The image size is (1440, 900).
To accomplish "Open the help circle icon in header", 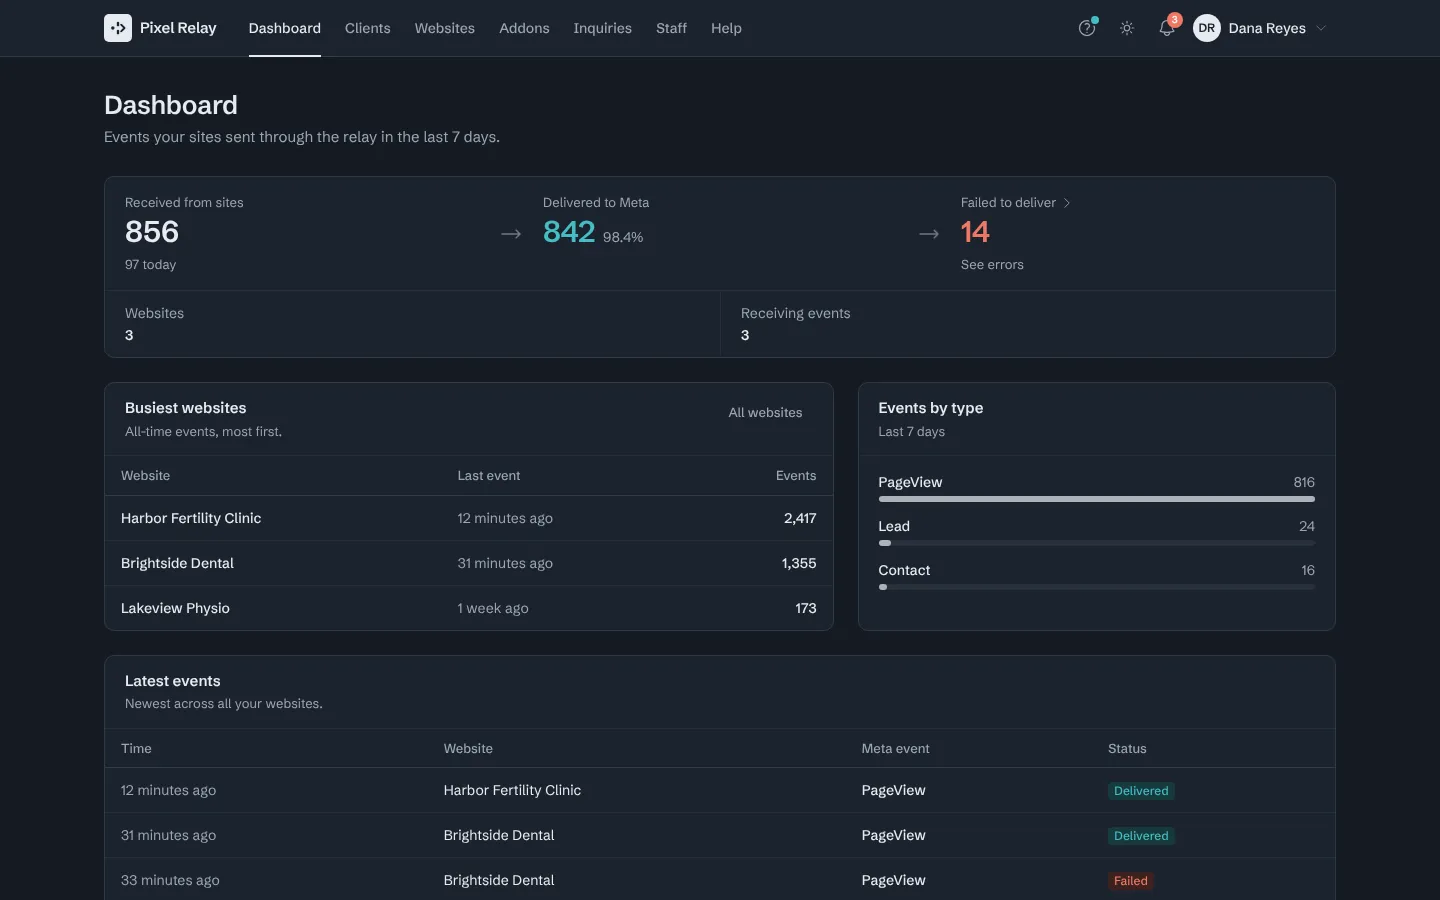I will [x=1087, y=28].
